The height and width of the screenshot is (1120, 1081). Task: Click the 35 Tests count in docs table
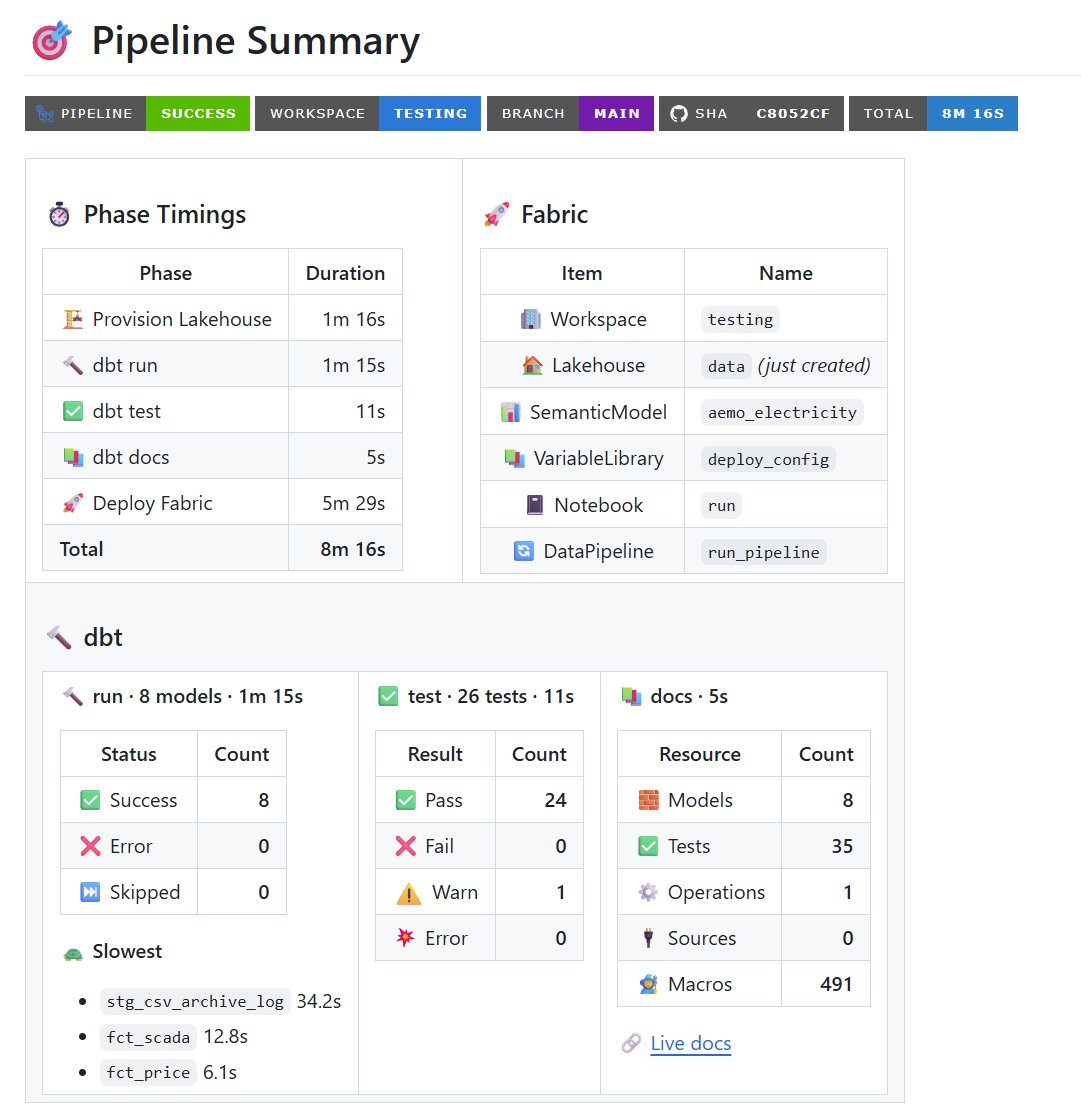click(x=842, y=846)
